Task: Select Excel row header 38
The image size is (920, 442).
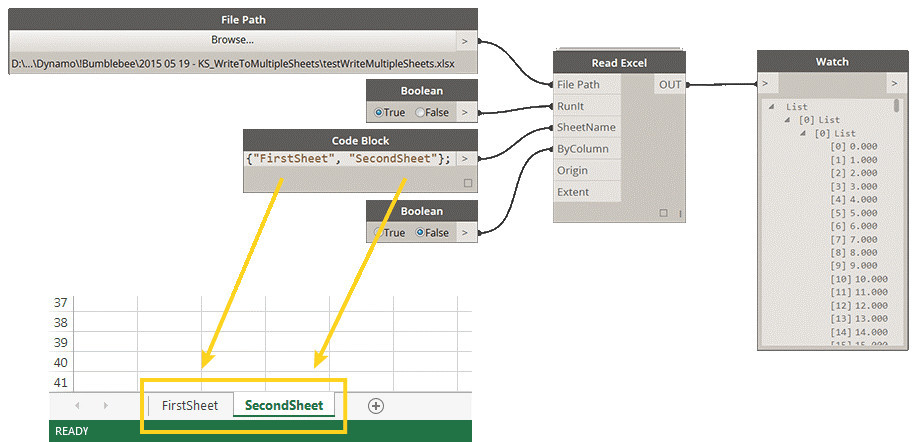Action: point(61,323)
